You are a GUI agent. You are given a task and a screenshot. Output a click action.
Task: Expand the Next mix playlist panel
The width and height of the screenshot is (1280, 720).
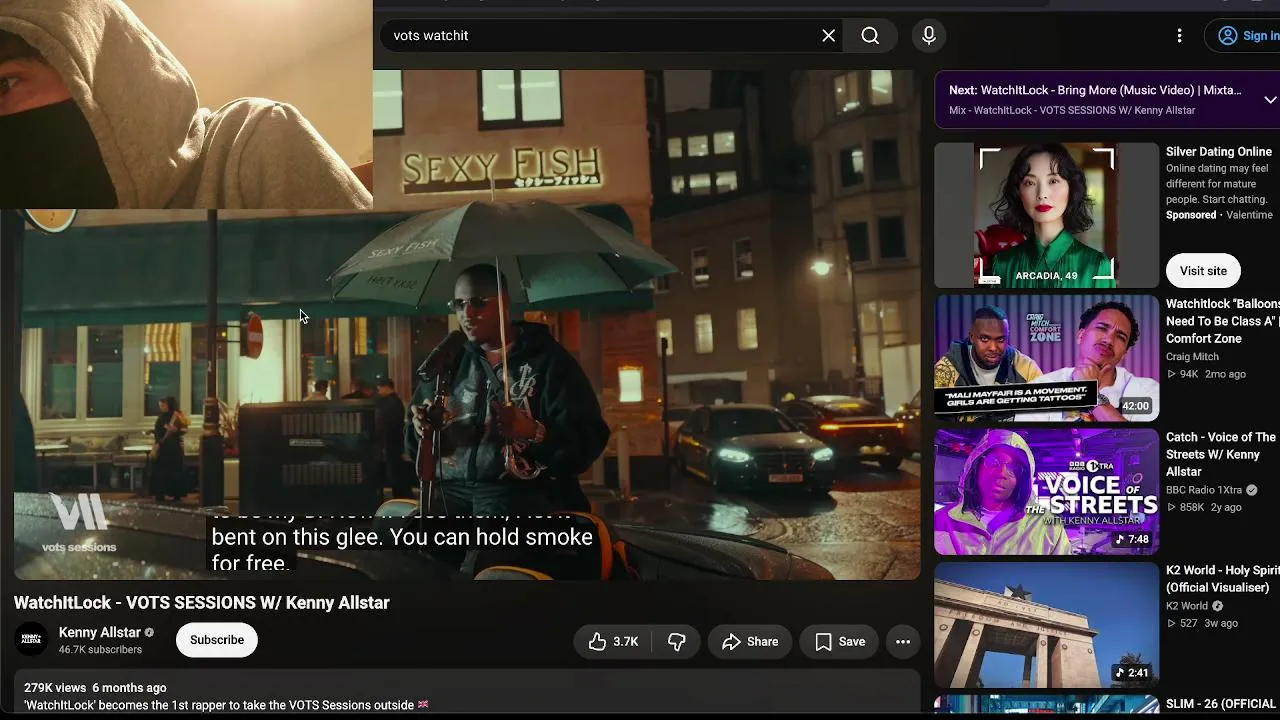1270,100
